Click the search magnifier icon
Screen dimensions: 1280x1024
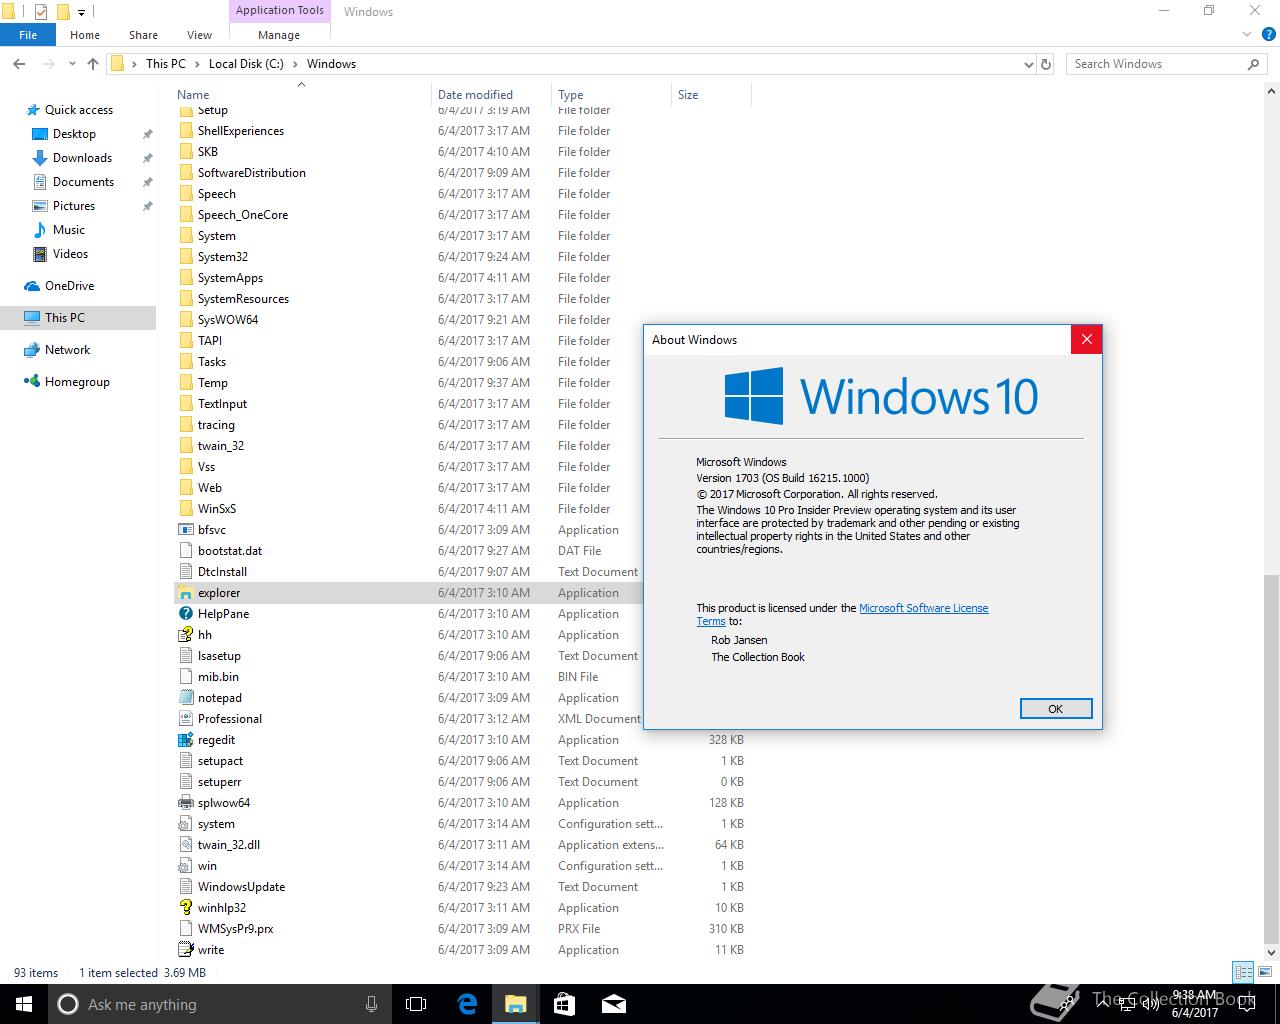coord(1253,64)
